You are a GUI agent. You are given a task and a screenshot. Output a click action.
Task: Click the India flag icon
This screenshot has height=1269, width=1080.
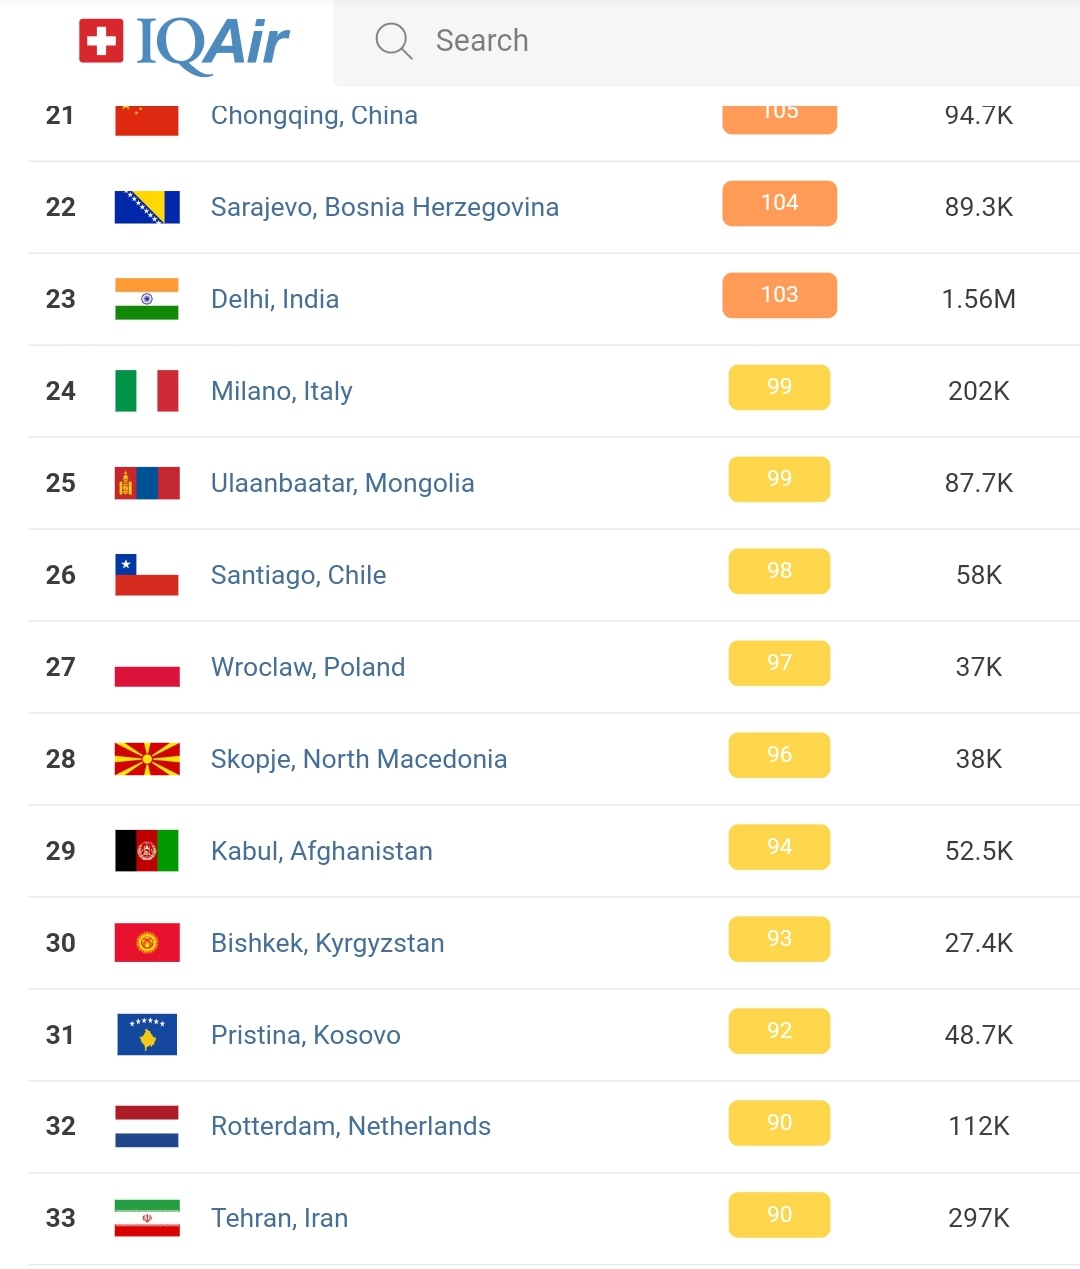click(147, 299)
